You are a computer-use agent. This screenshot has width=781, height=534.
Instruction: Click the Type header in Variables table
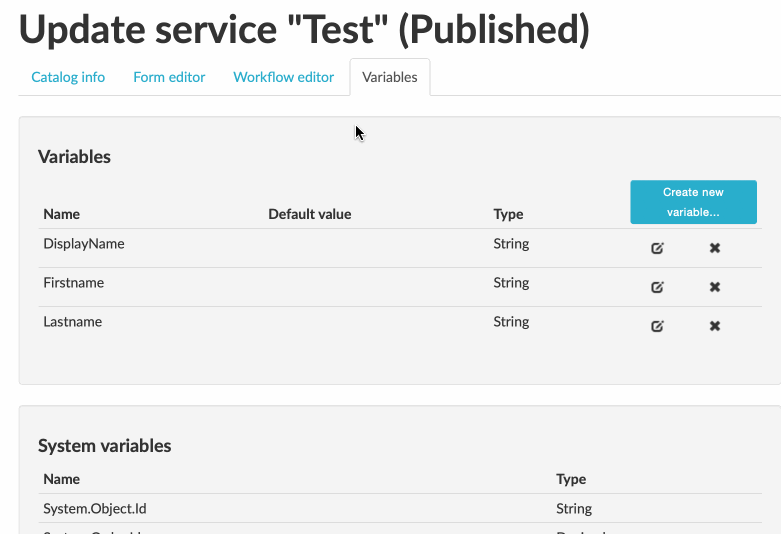[508, 214]
